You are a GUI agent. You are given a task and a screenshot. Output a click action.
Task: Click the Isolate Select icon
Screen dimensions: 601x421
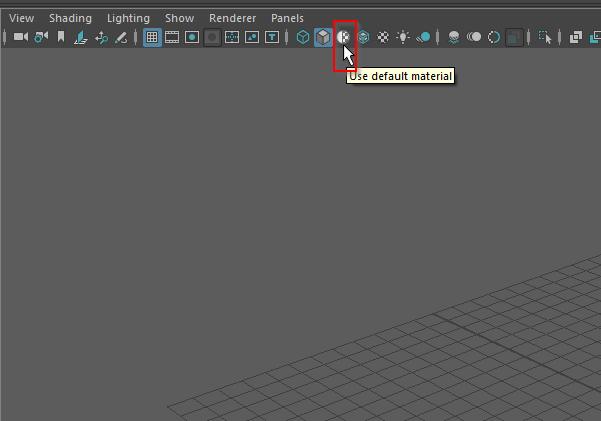(x=545, y=37)
